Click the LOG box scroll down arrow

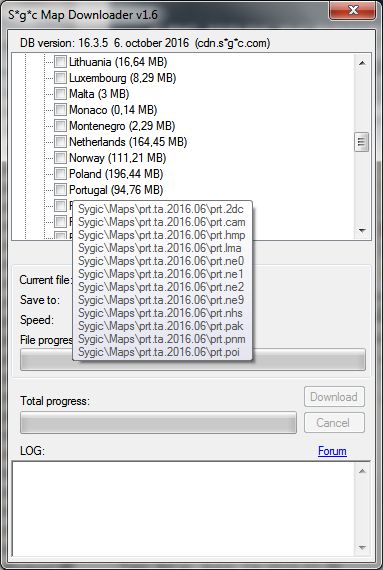[362, 547]
